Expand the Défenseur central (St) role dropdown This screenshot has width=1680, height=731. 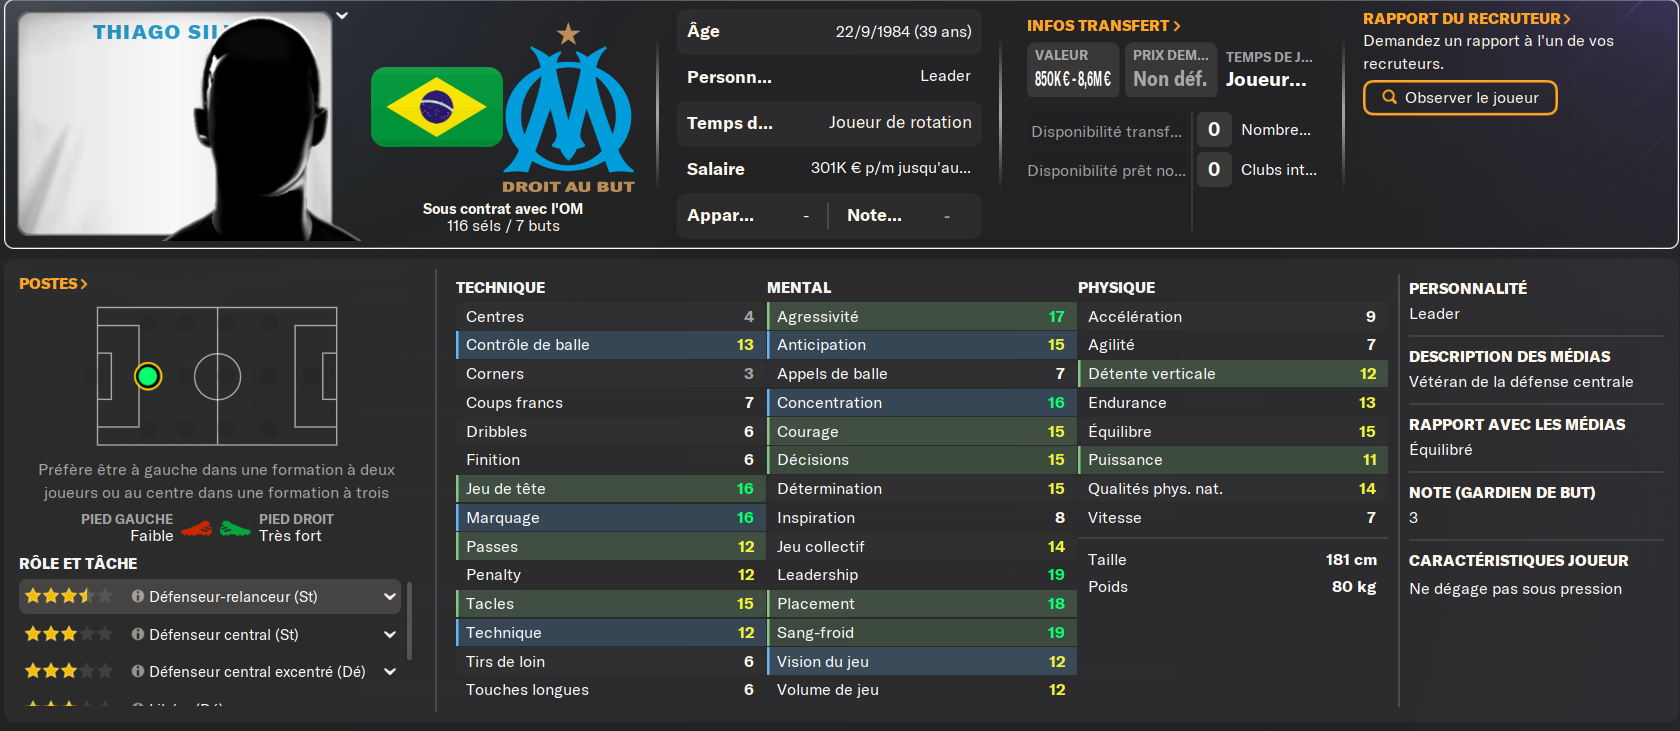(389, 635)
